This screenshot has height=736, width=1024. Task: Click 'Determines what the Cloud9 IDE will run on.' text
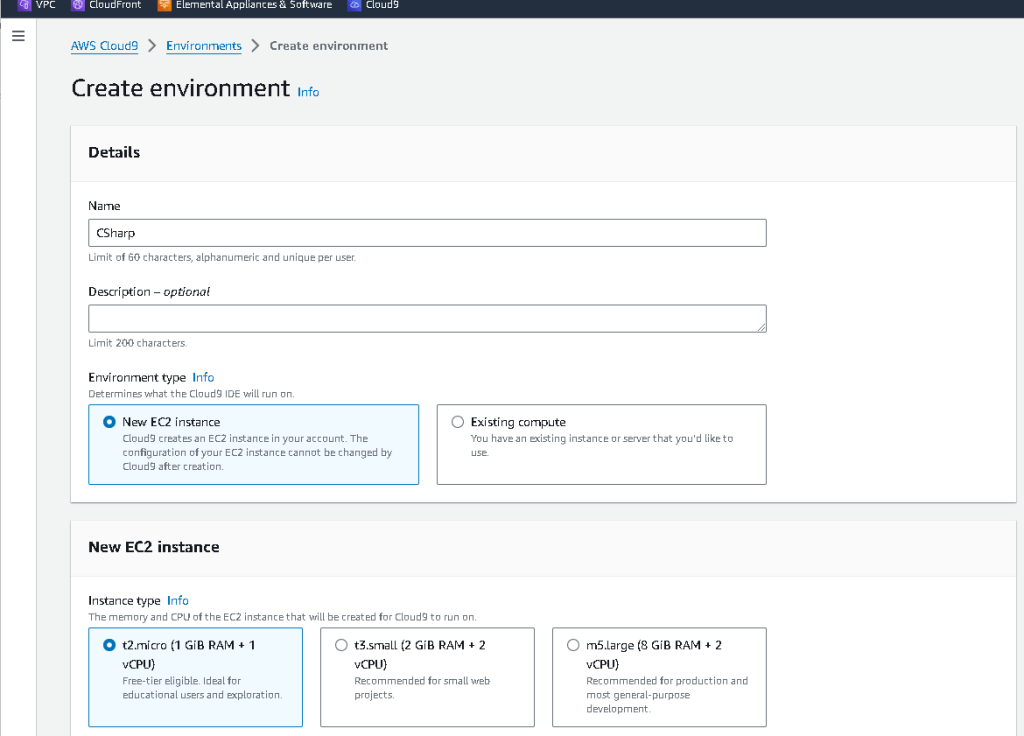(x=191, y=394)
